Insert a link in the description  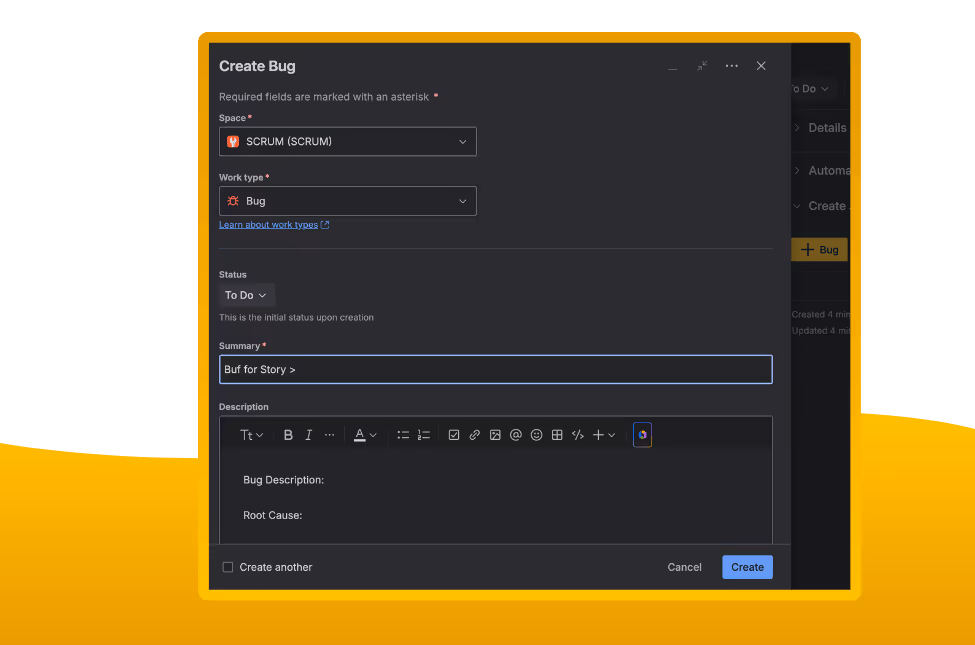[474, 435]
